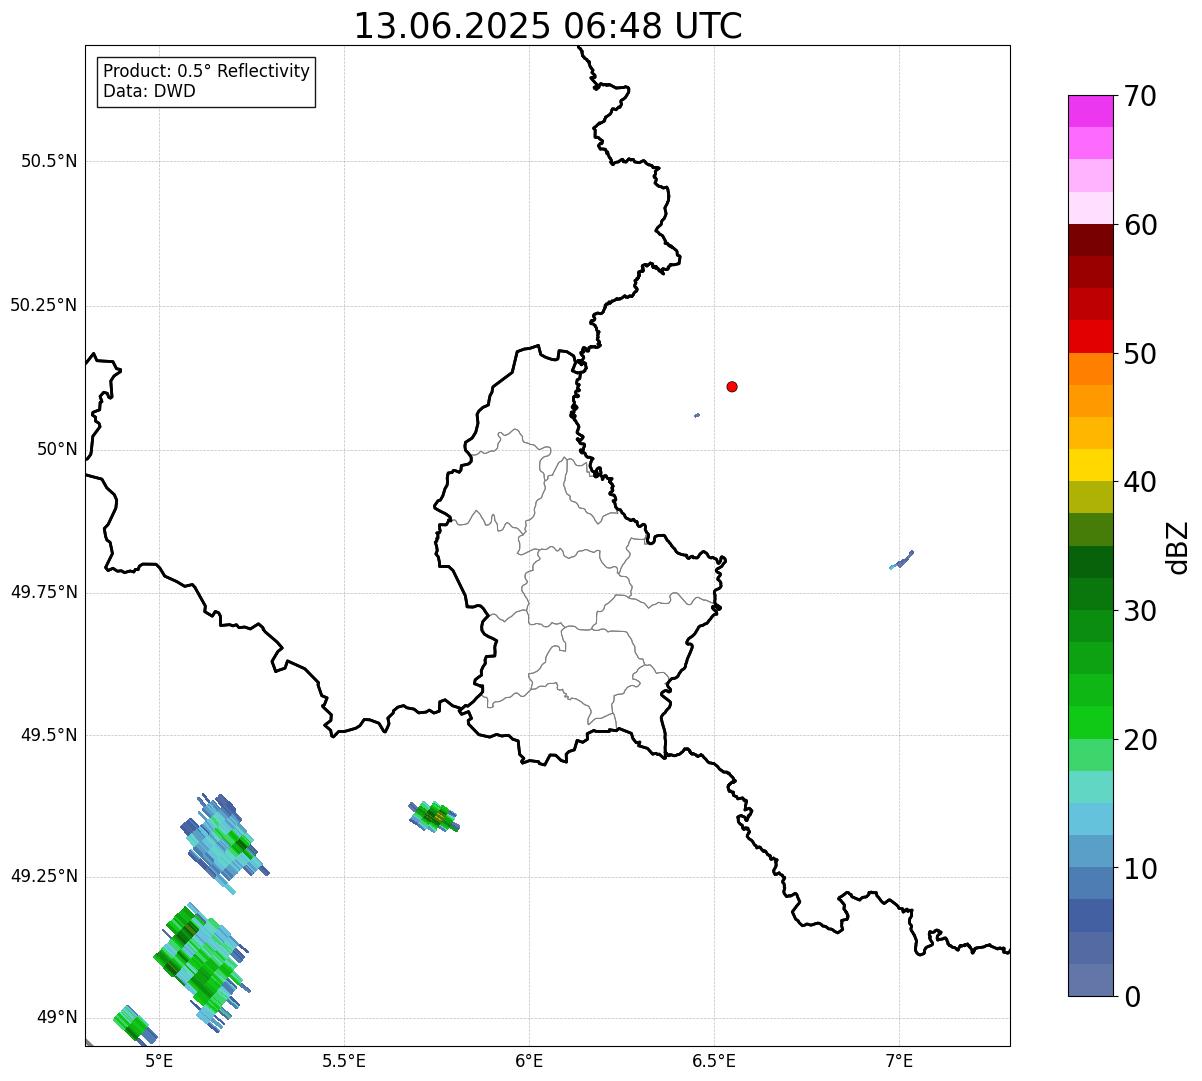Image resolution: width=1202 pixels, height=1081 pixels.
Task: Click the 50.5°N latitude label
Action: (49, 161)
